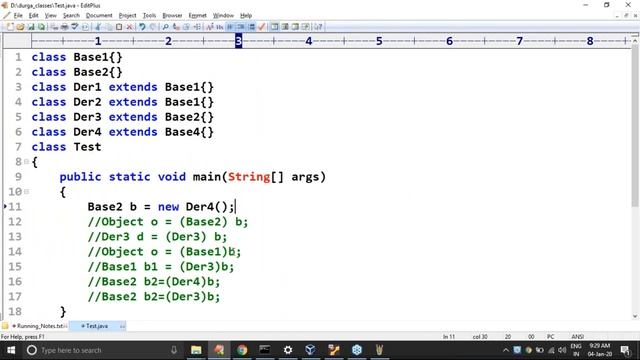Open the Help menu
Screen dimensions: 640x360
246,16
